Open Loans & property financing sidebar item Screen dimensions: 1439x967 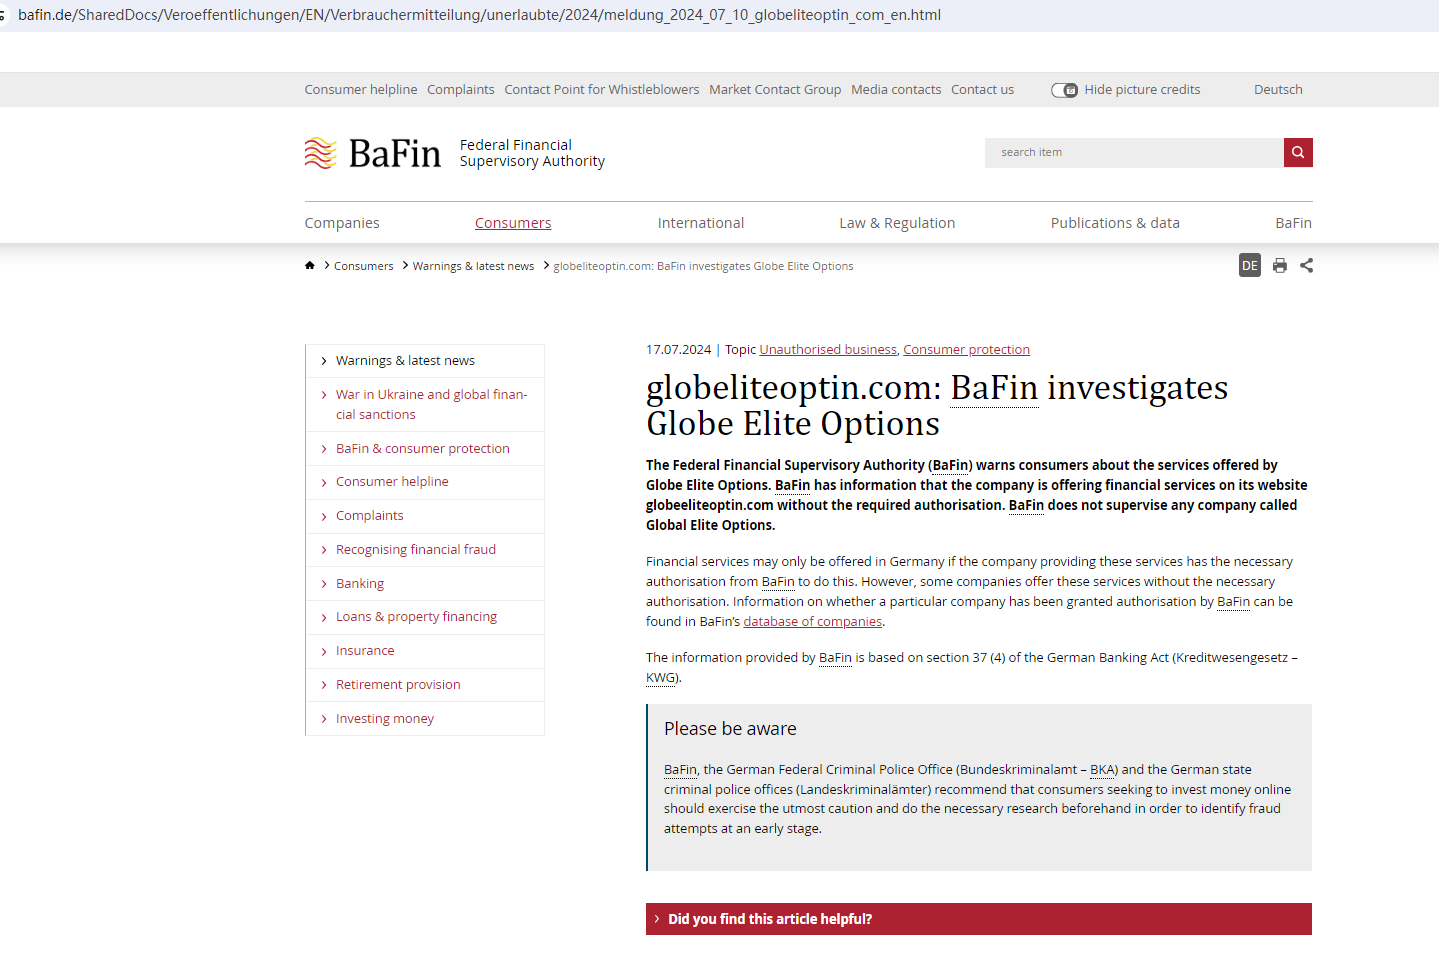click(425, 617)
